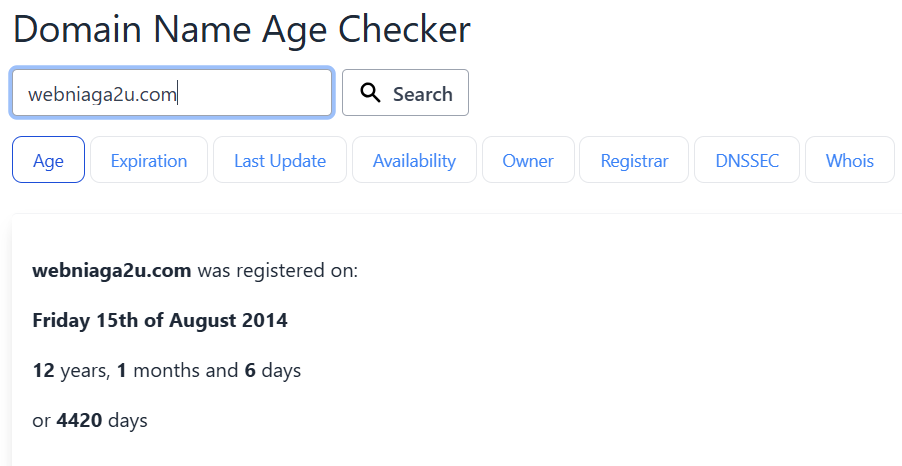Open the DNSSEC tab
The width and height of the screenshot is (902, 466).
pyautogui.click(x=747, y=160)
